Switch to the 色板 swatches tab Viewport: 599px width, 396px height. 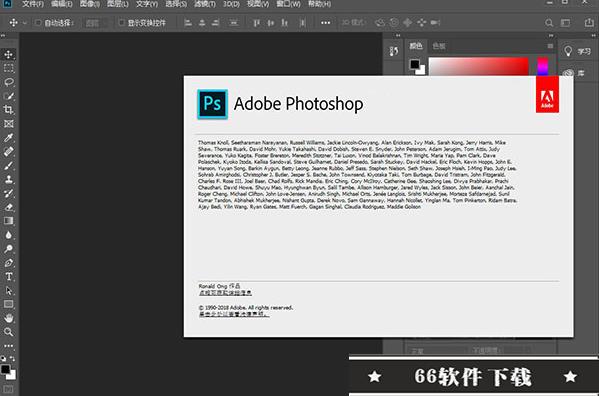tap(439, 46)
